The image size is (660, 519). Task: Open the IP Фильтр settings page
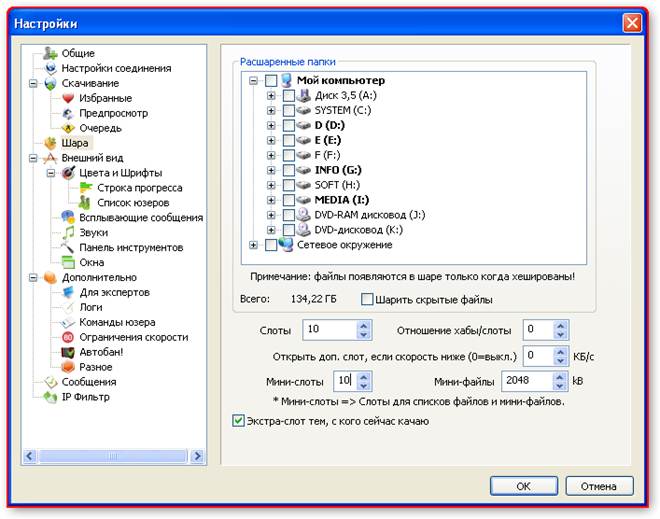click(x=85, y=397)
